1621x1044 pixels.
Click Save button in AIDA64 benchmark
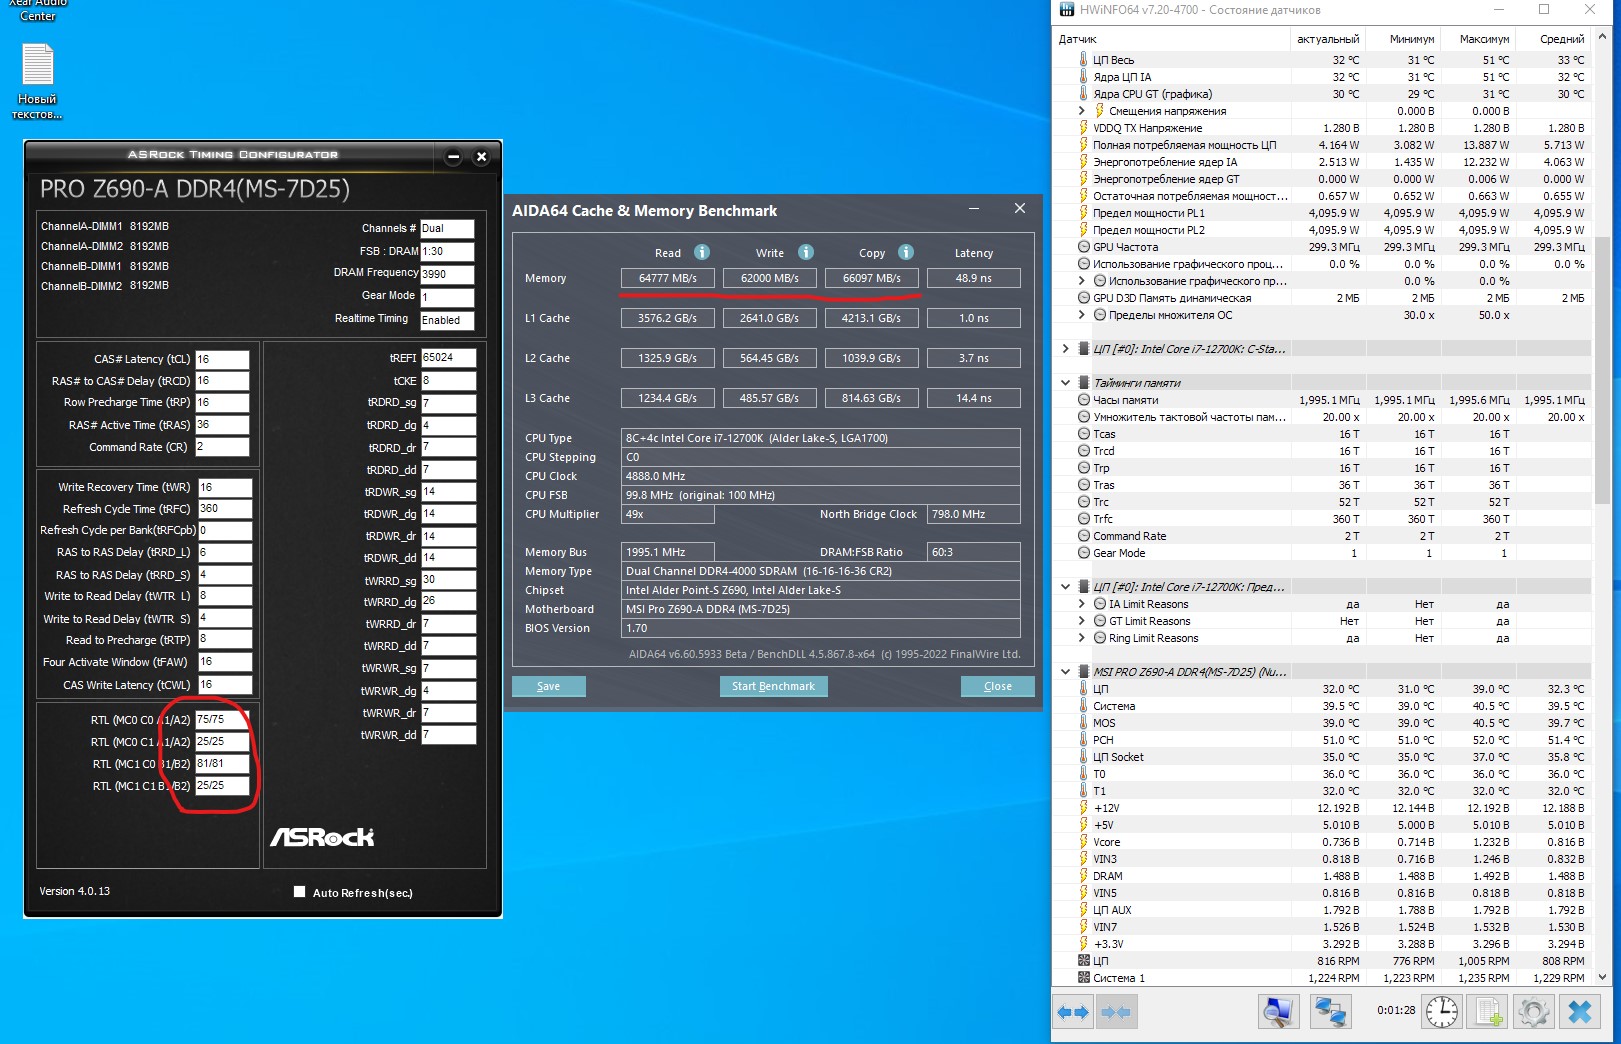coord(548,686)
